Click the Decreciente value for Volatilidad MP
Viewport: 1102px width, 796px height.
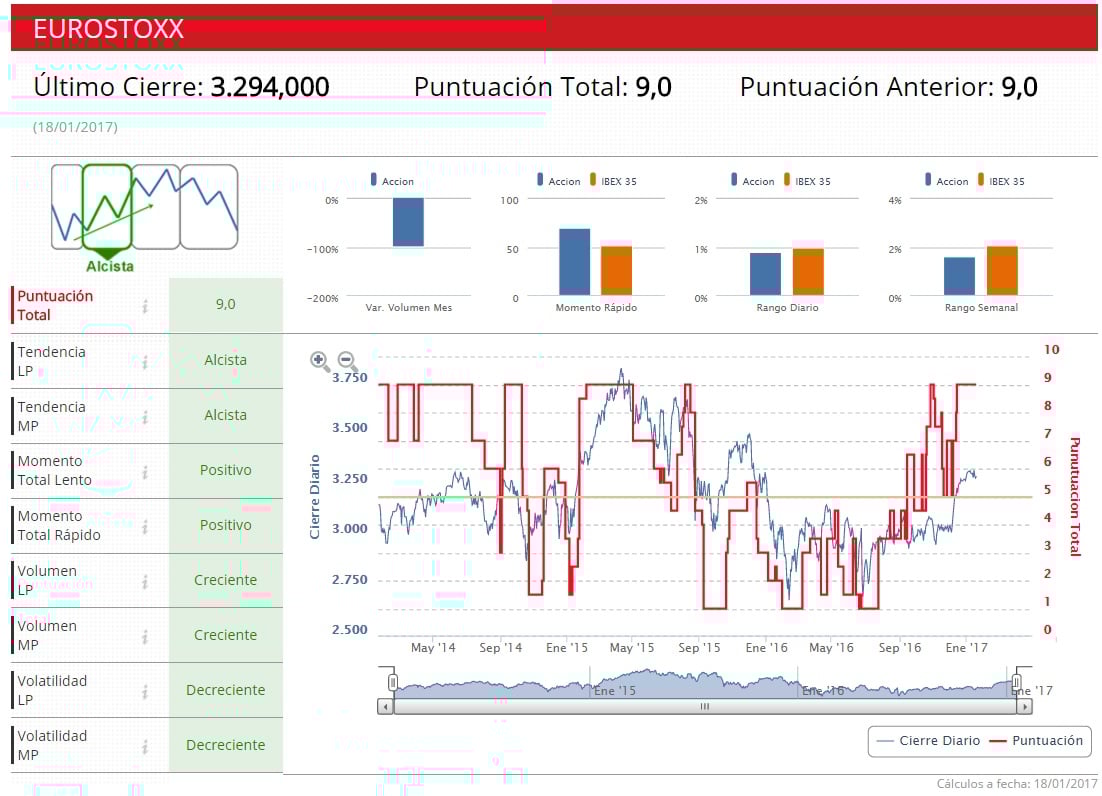[x=226, y=745]
